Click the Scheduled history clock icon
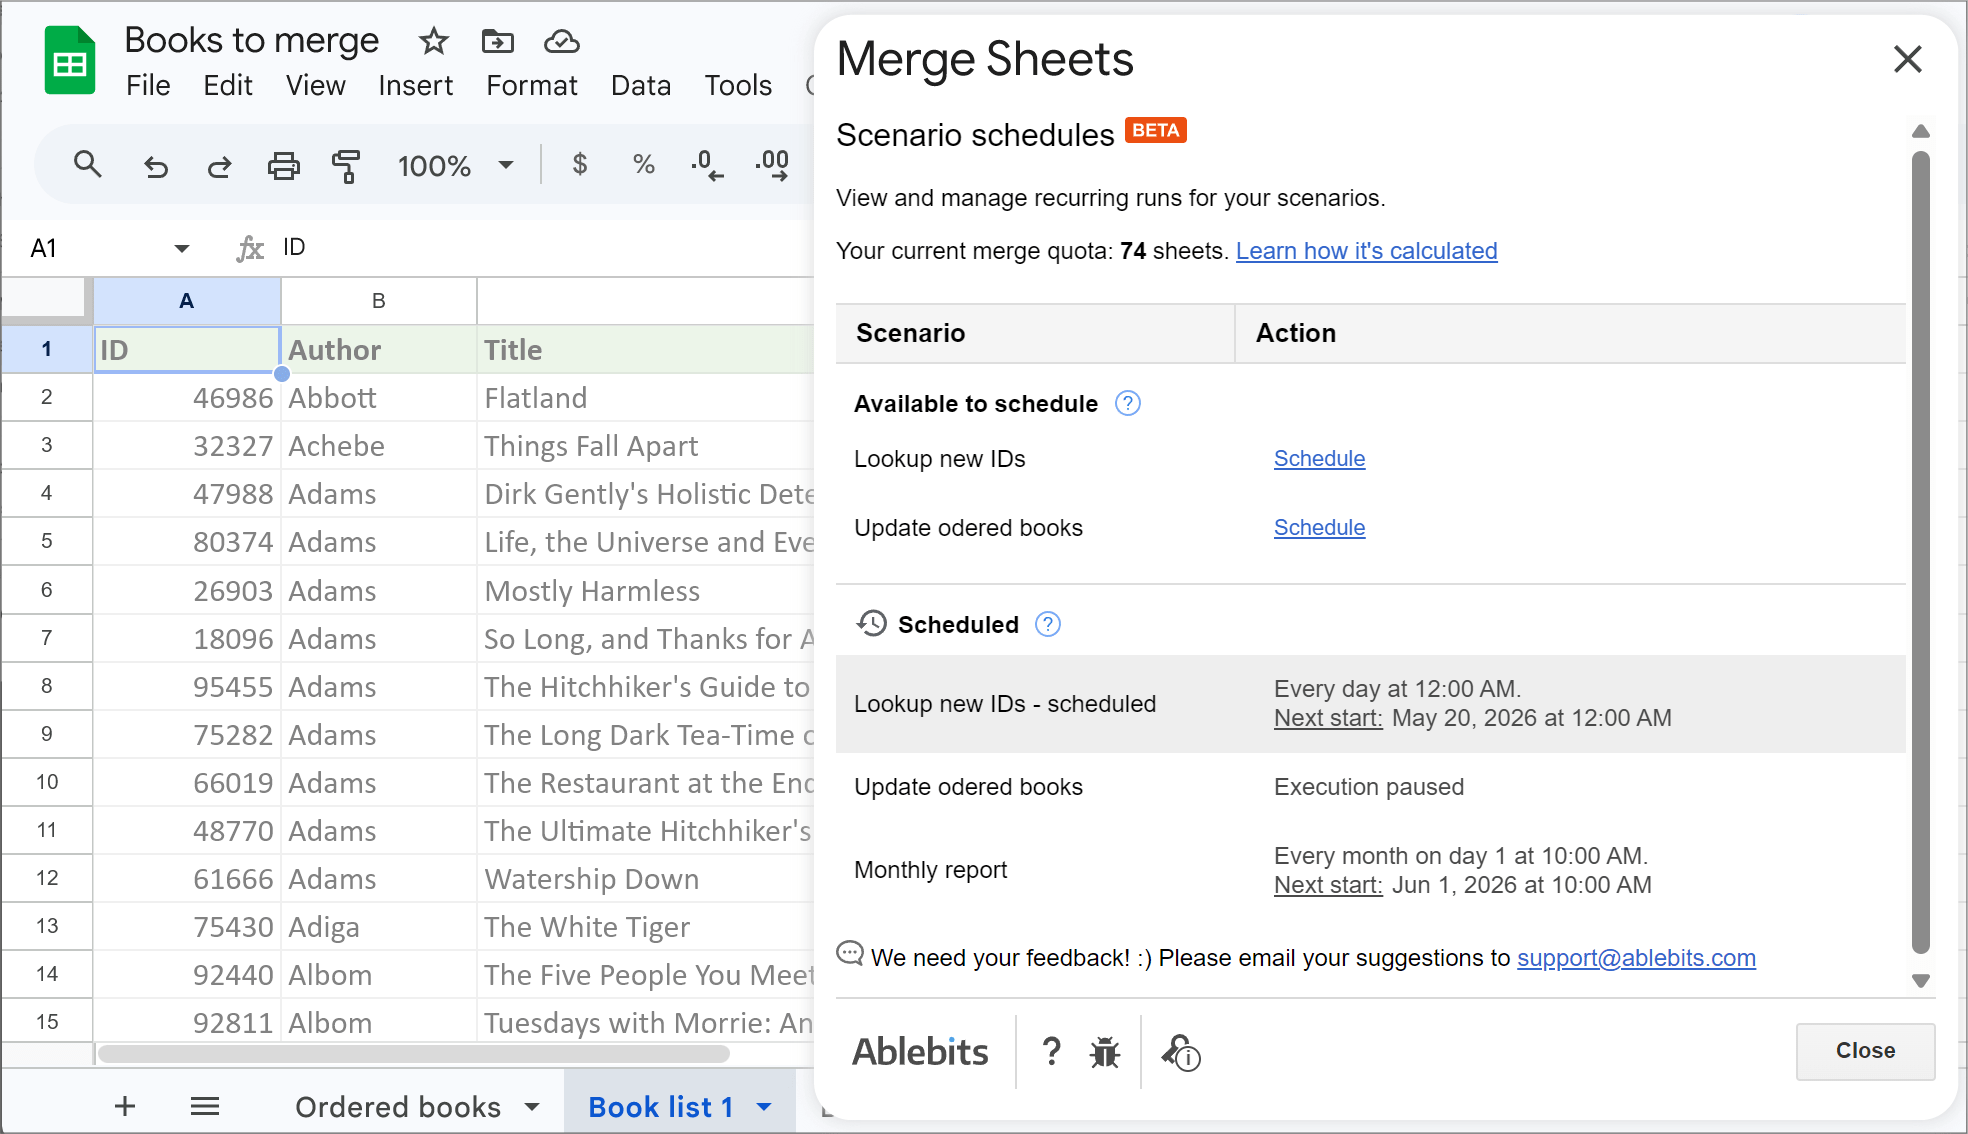Viewport: 1968px width, 1134px height. [x=872, y=623]
